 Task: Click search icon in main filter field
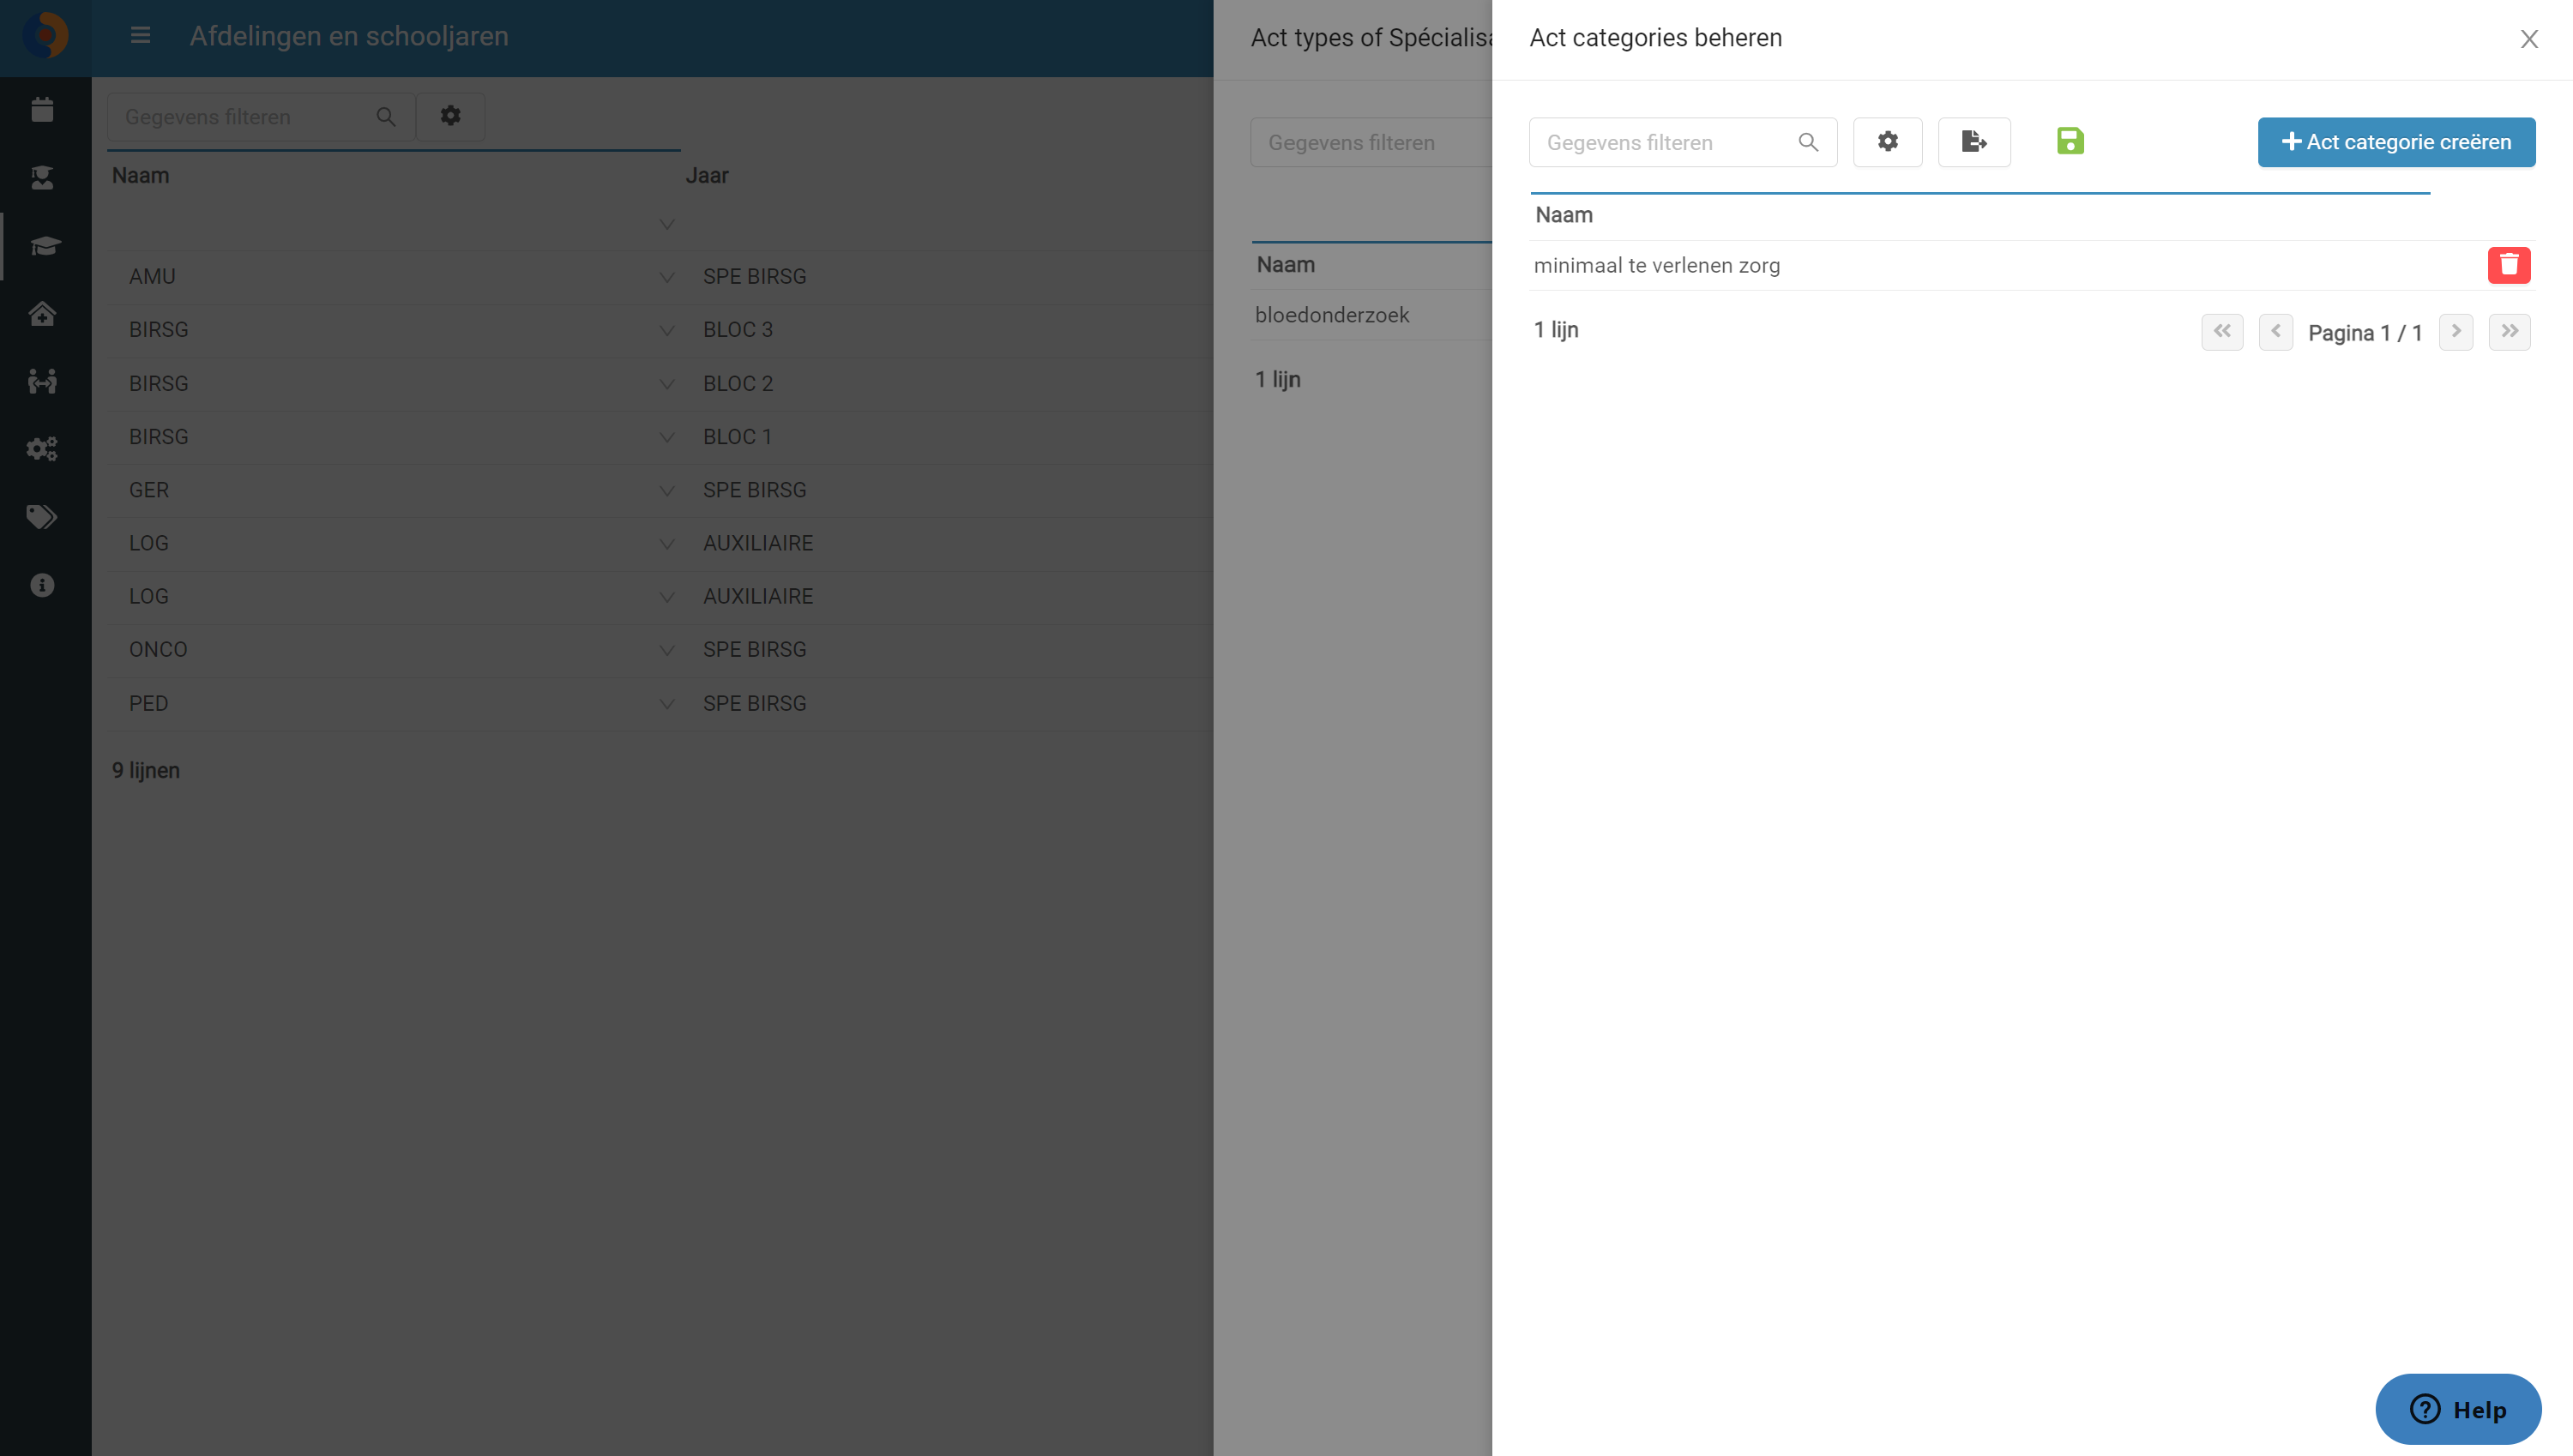coord(386,117)
